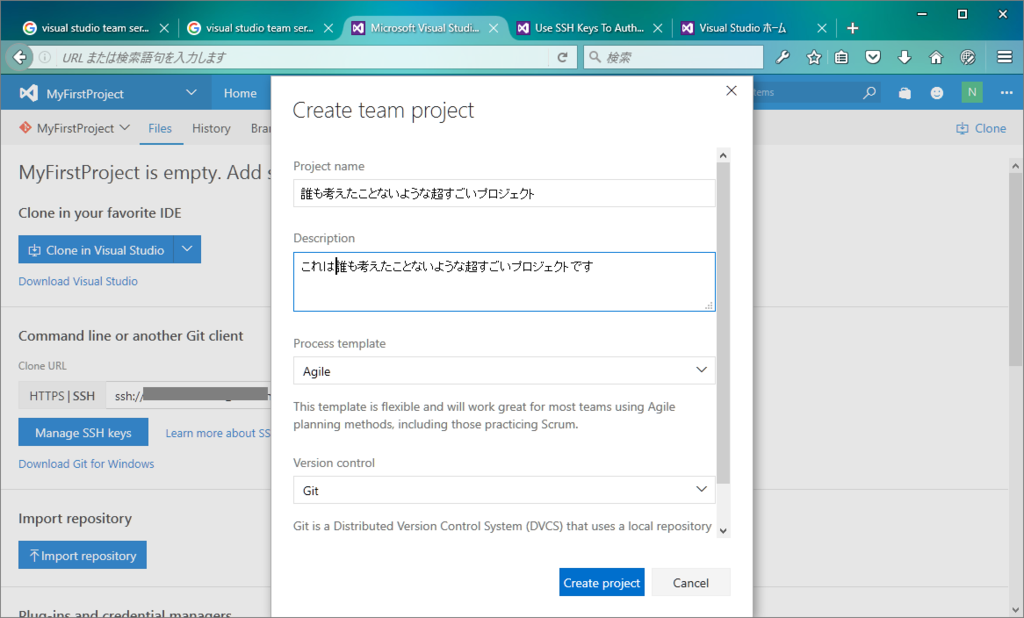Close the Visual Studio ホーム tab

click(x=822, y=28)
